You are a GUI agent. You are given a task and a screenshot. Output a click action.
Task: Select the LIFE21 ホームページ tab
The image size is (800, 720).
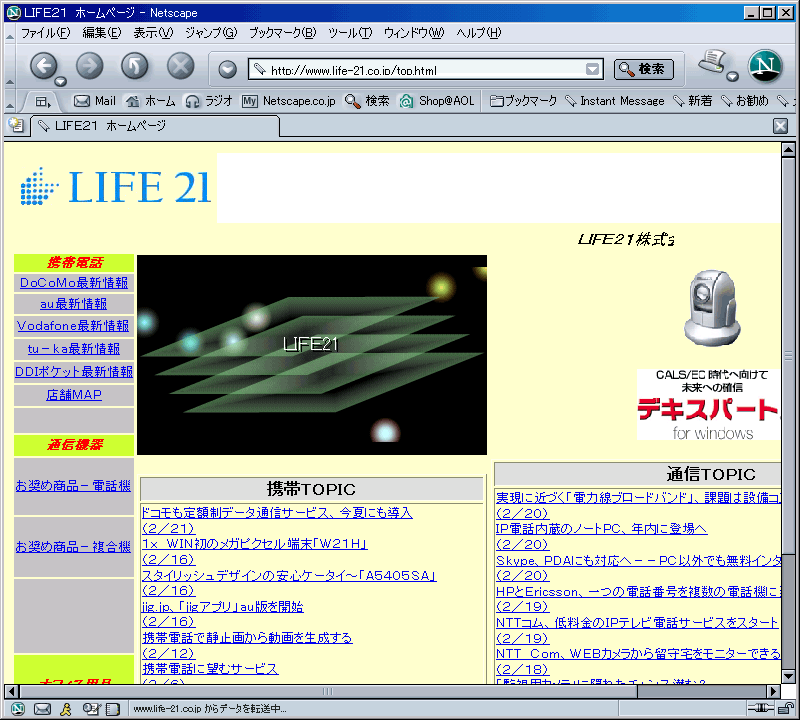pyautogui.click(x=156, y=126)
